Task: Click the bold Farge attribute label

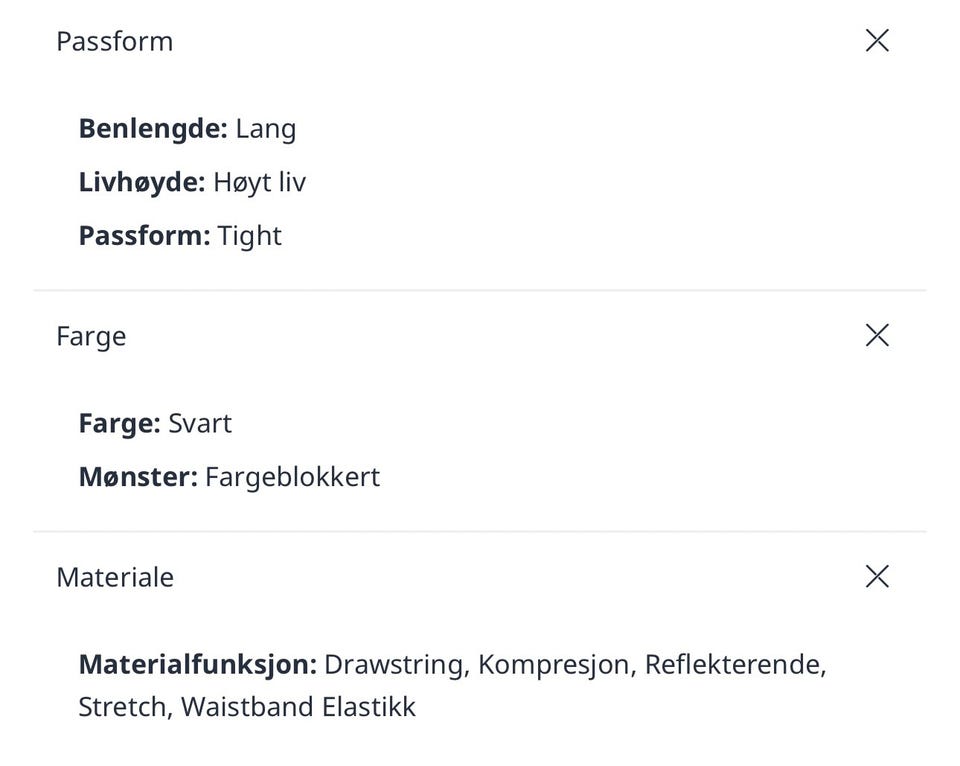Action: click(119, 423)
